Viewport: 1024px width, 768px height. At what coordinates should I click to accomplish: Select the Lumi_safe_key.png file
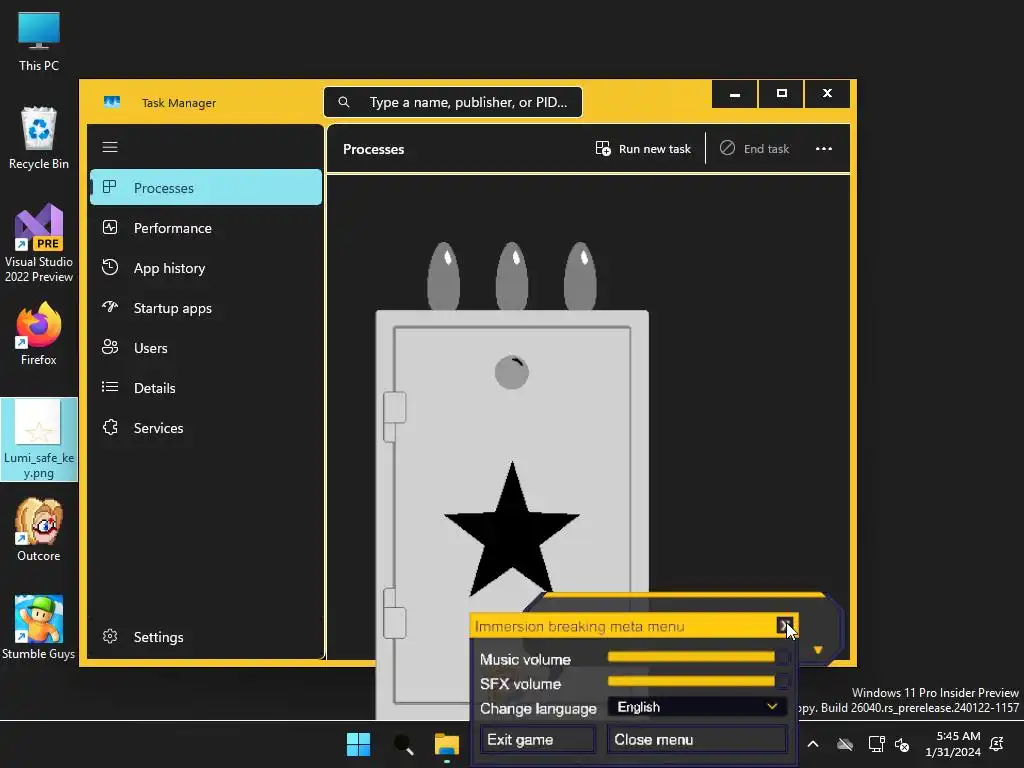[39, 439]
